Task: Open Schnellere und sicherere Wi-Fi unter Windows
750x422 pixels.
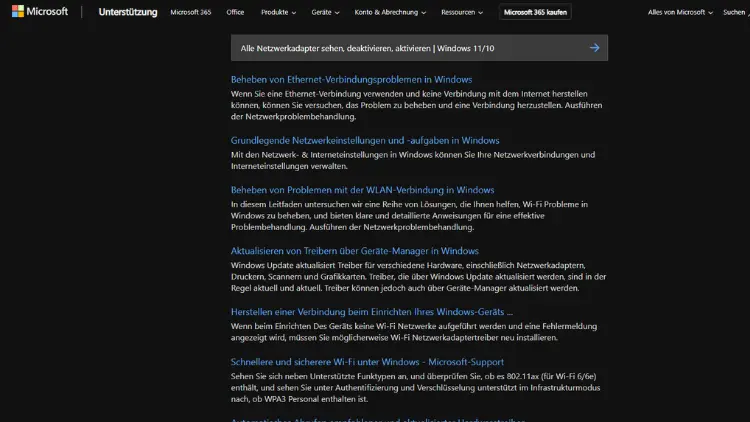Action: pyautogui.click(x=367, y=362)
